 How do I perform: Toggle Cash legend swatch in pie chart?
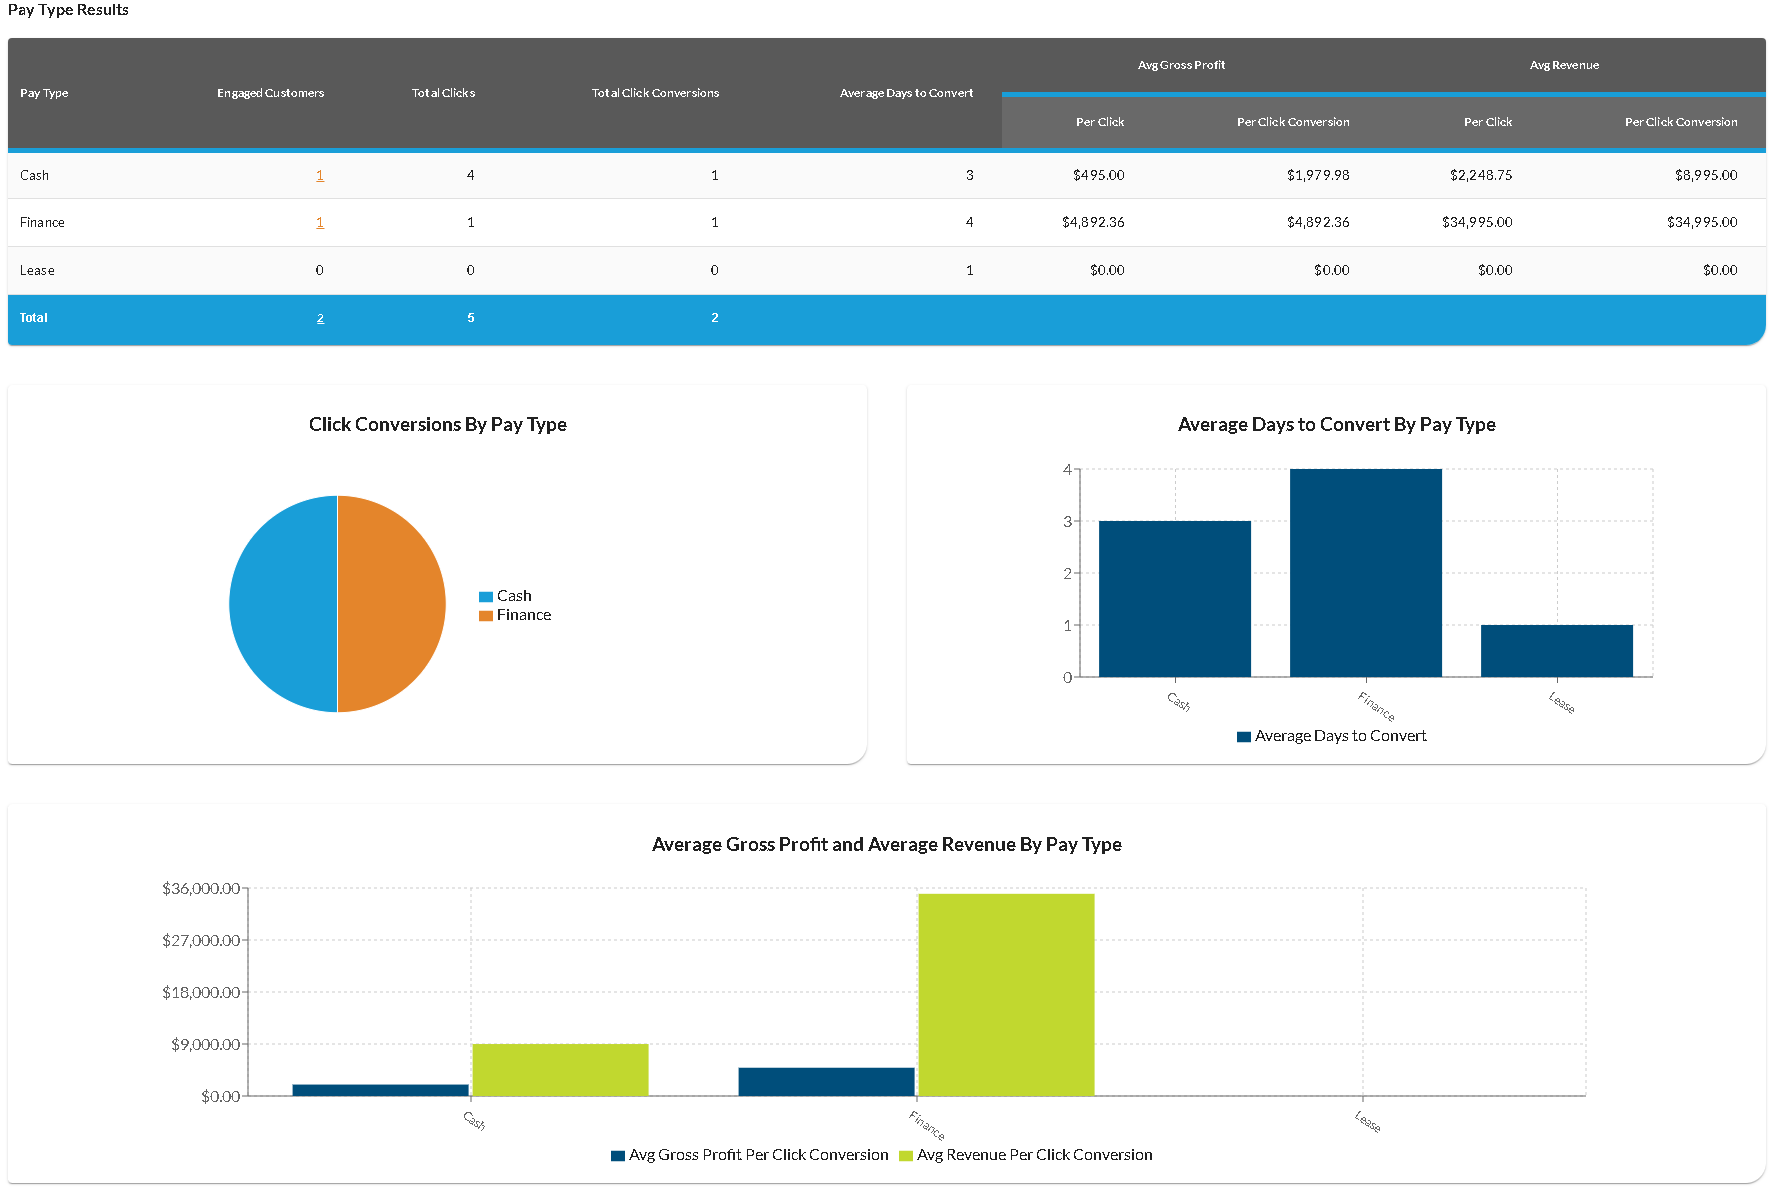click(x=486, y=597)
